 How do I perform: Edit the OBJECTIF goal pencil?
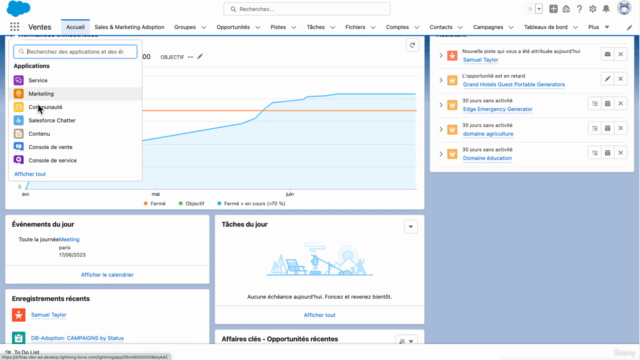[x=200, y=57]
